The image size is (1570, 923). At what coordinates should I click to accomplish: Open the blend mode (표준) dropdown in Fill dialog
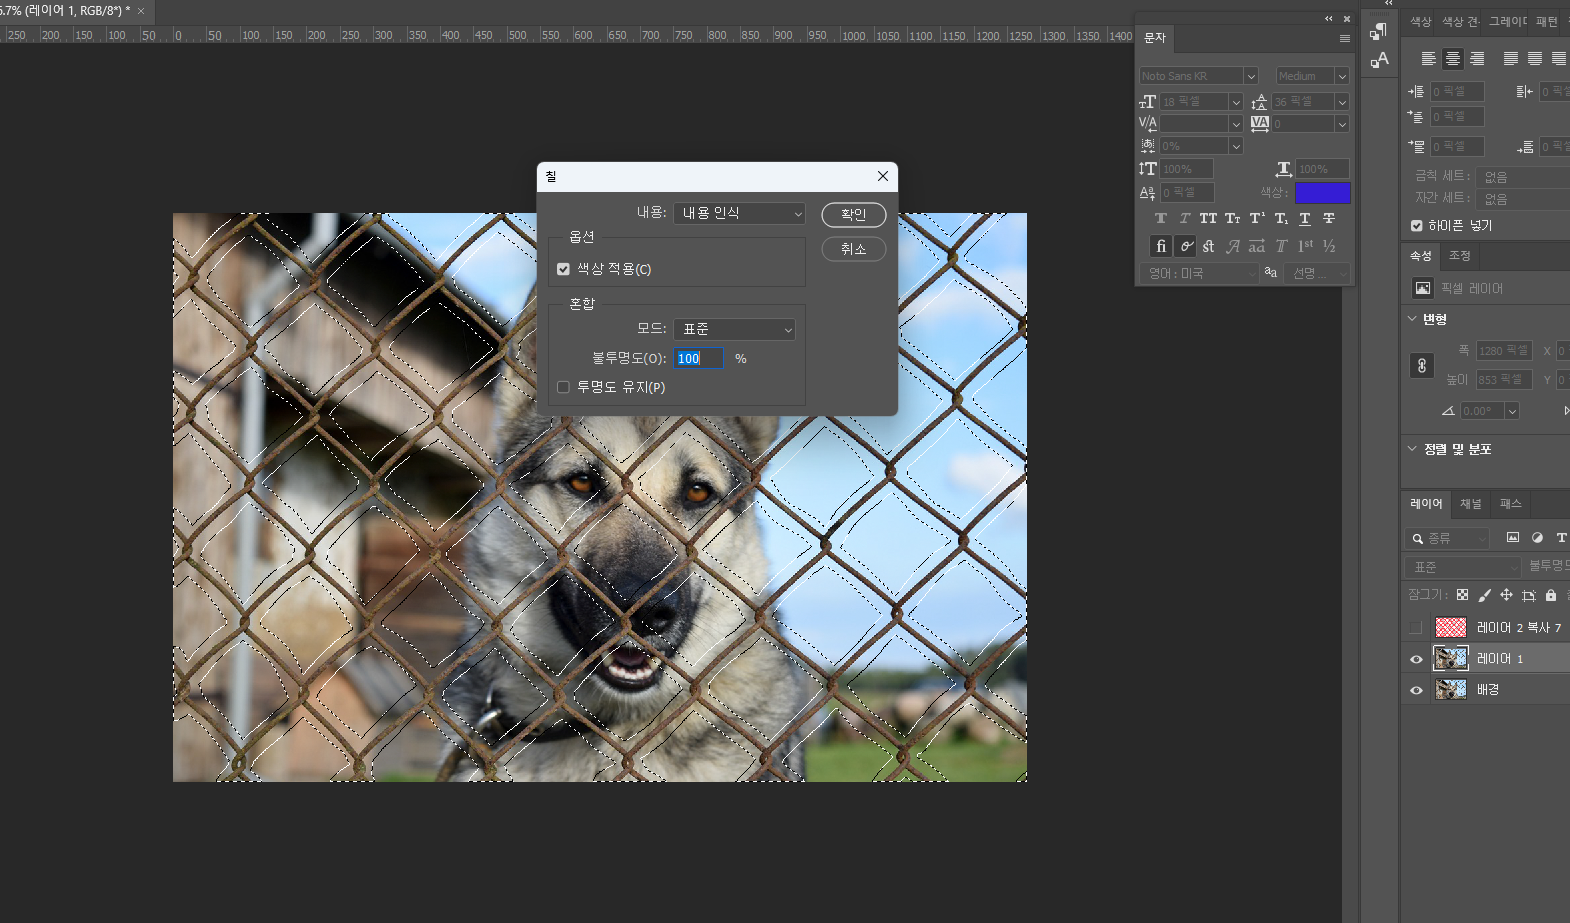coord(734,329)
